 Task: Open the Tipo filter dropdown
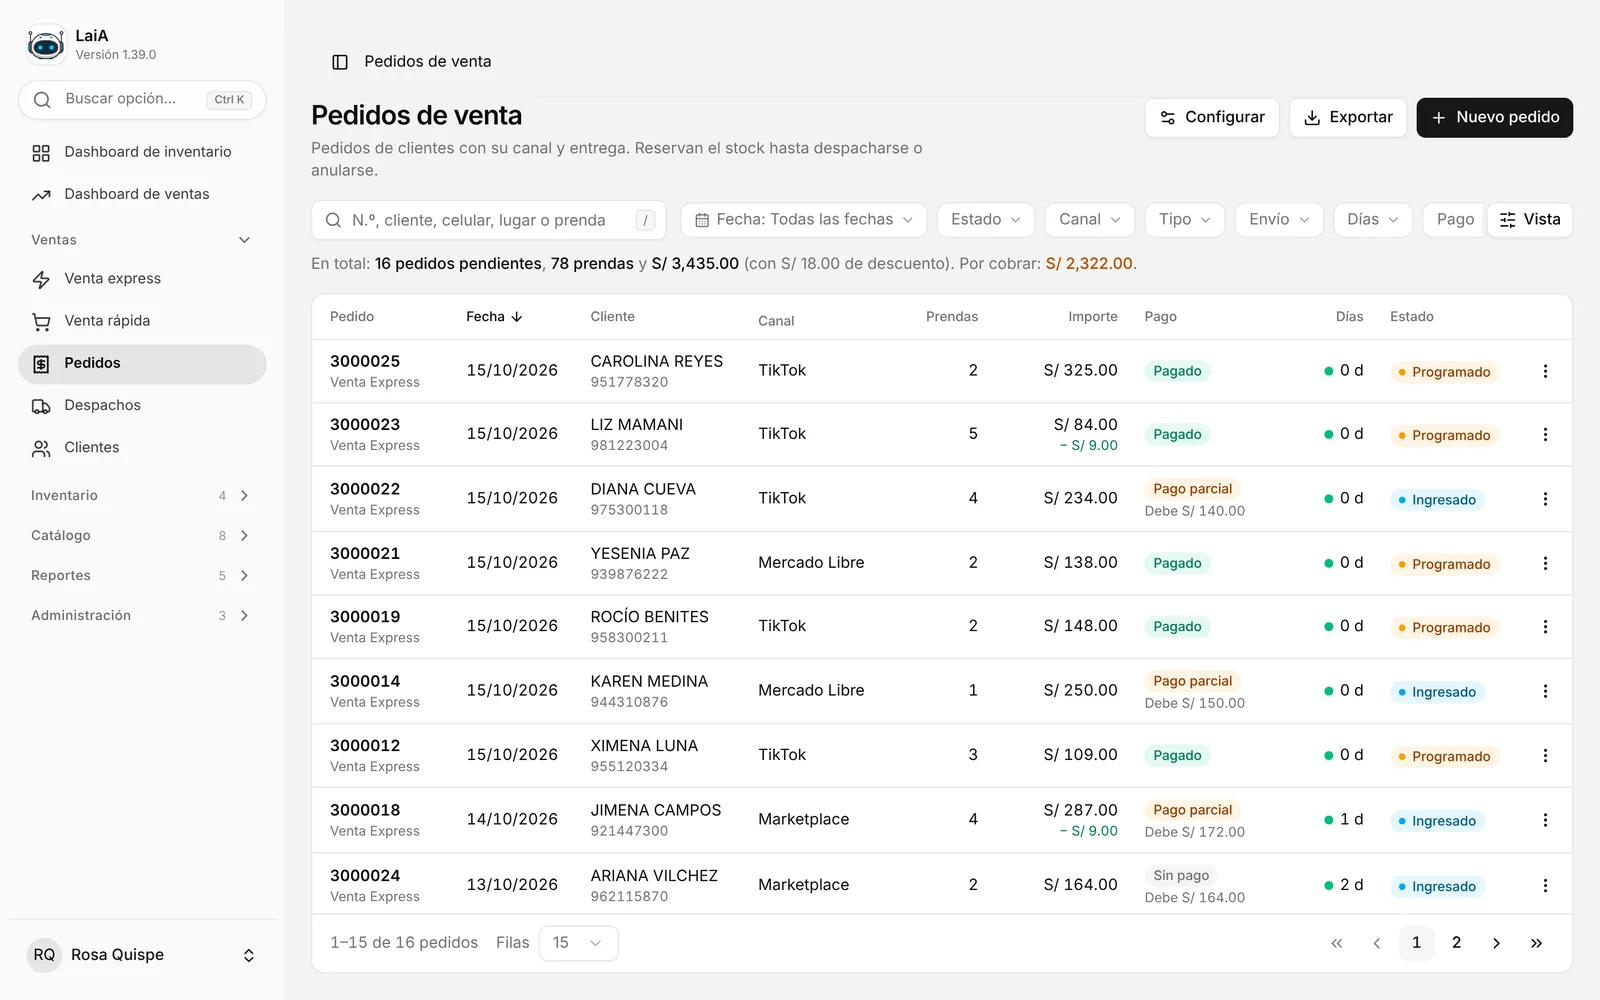point(1185,220)
